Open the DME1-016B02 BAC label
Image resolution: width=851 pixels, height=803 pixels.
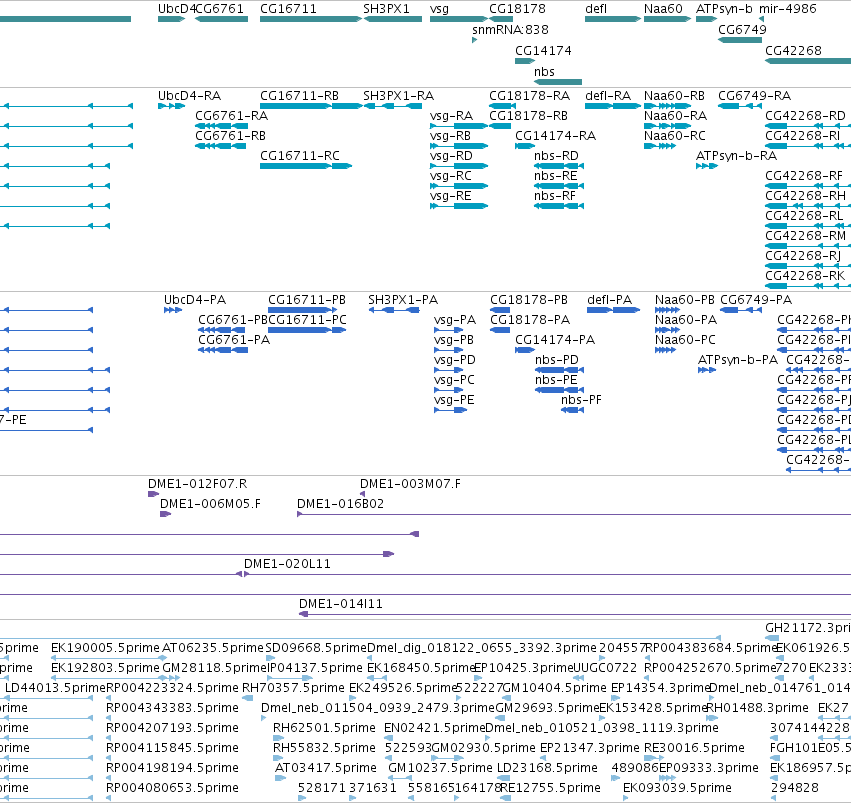[340, 504]
